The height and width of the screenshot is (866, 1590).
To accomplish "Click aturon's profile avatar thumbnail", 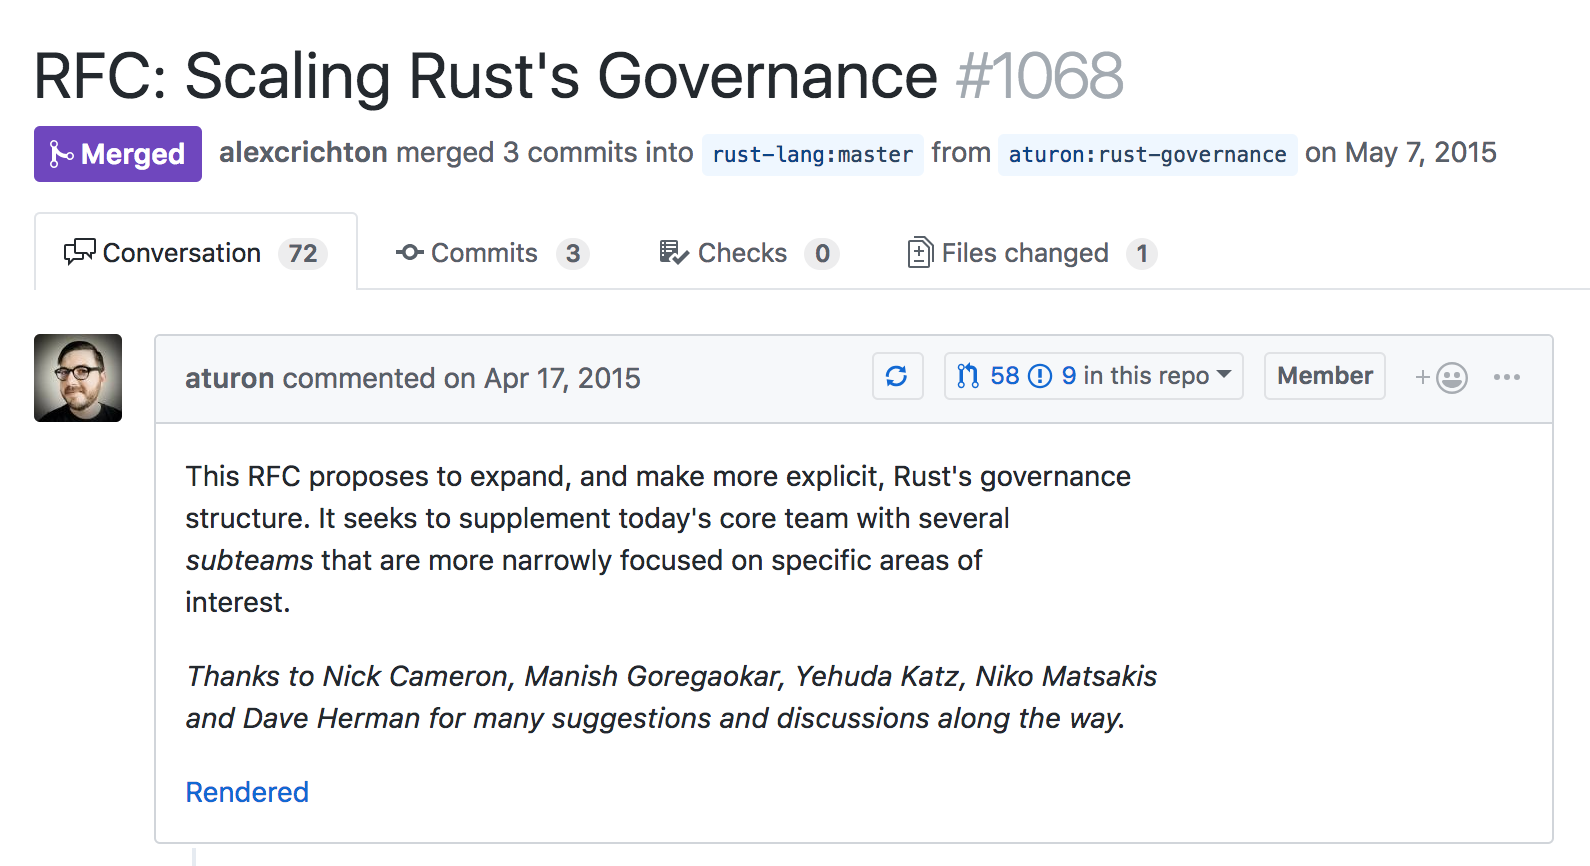I will point(78,378).
